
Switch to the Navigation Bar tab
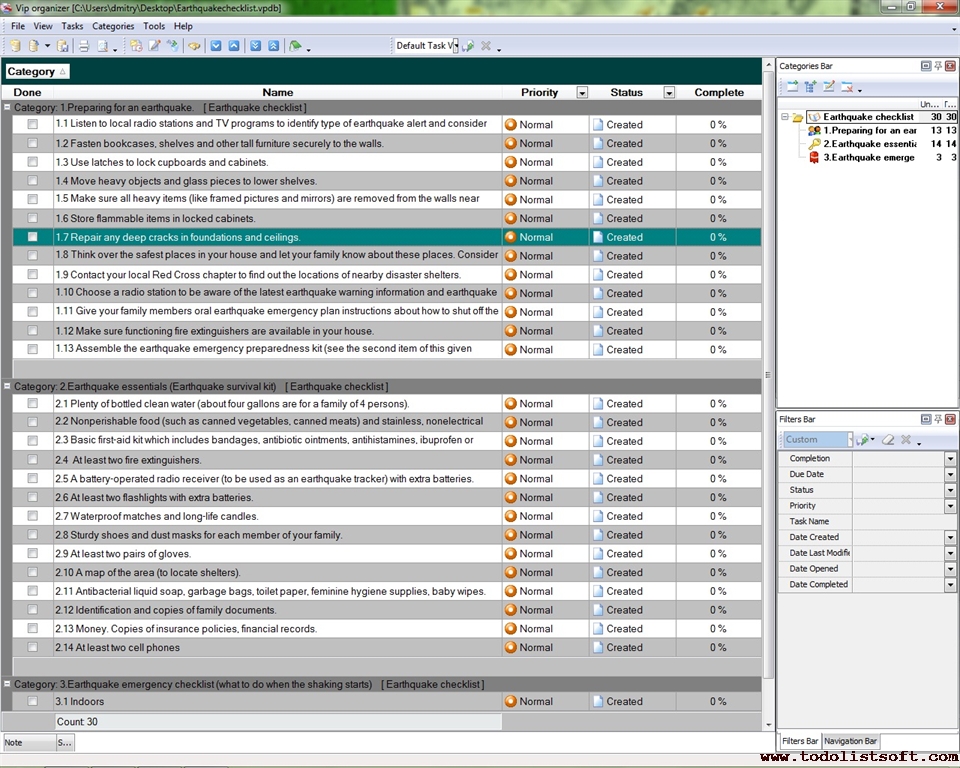click(850, 741)
